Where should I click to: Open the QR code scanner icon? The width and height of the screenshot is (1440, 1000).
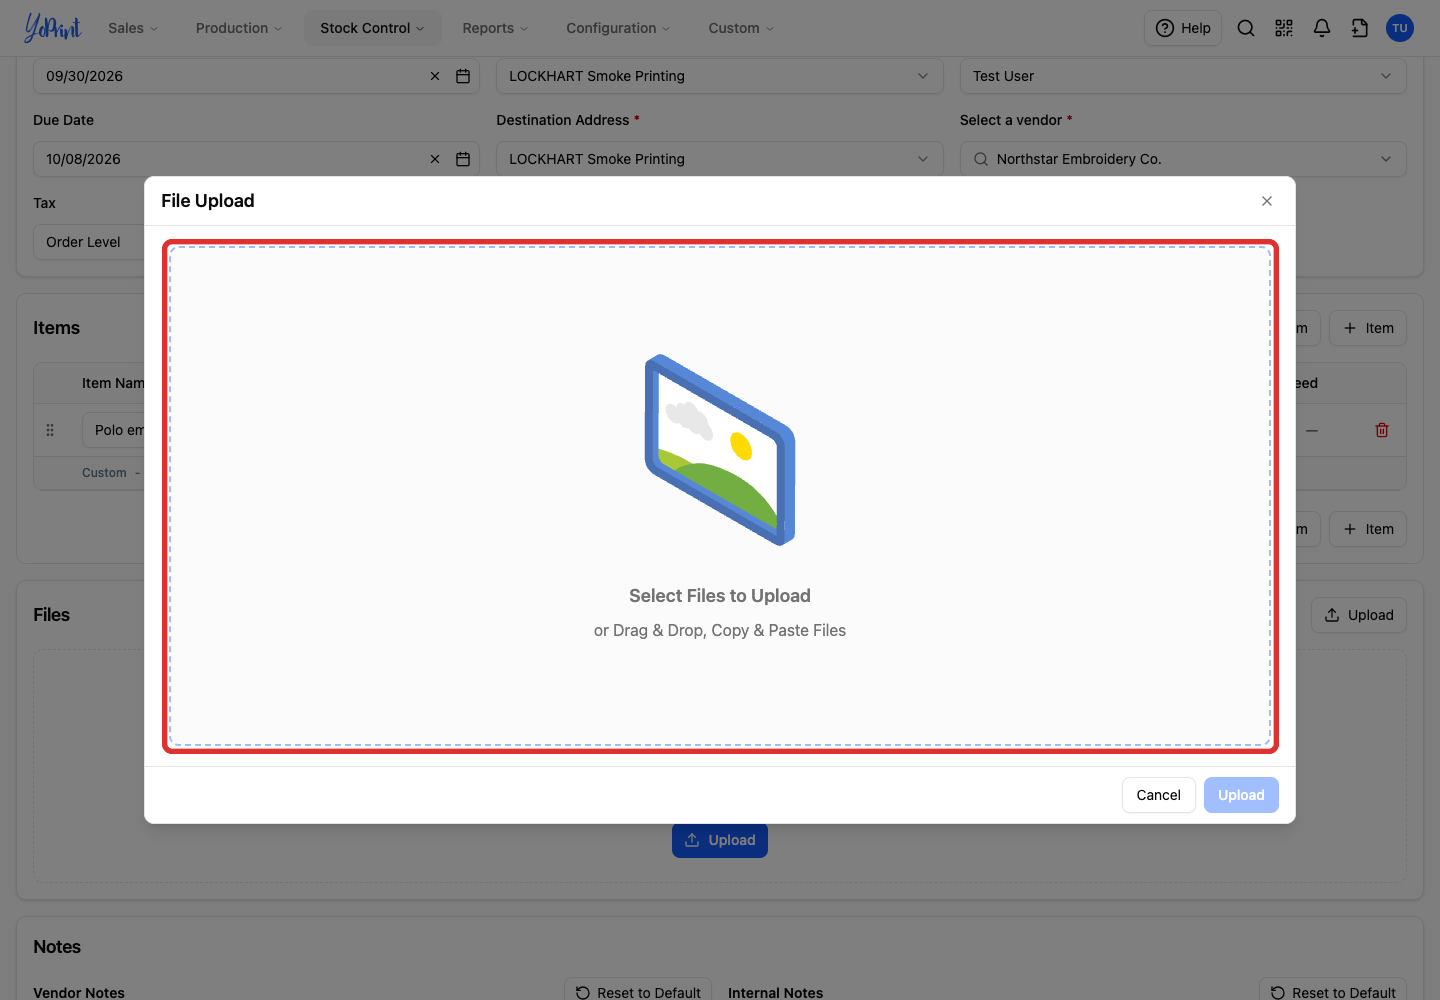tap(1284, 28)
